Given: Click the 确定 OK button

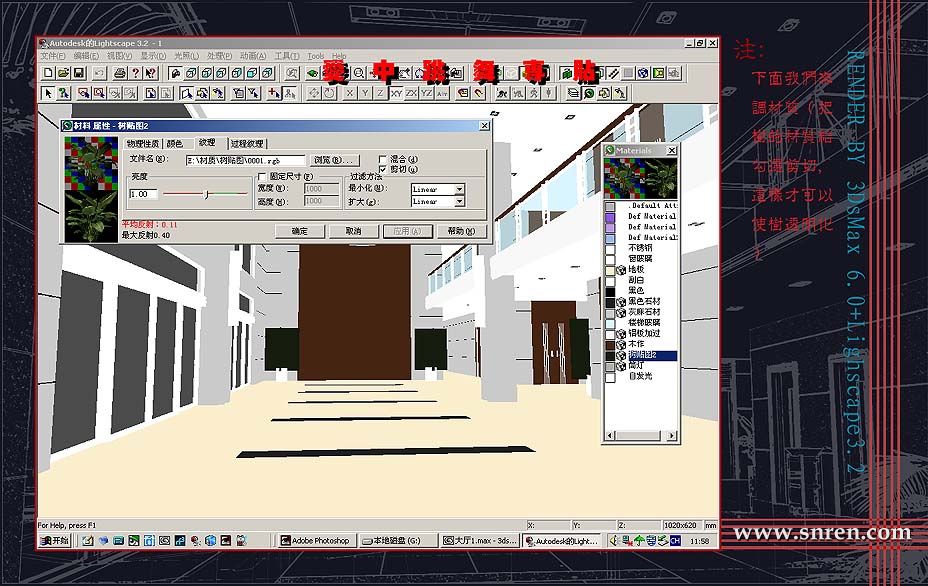Looking at the screenshot, I should click(299, 231).
